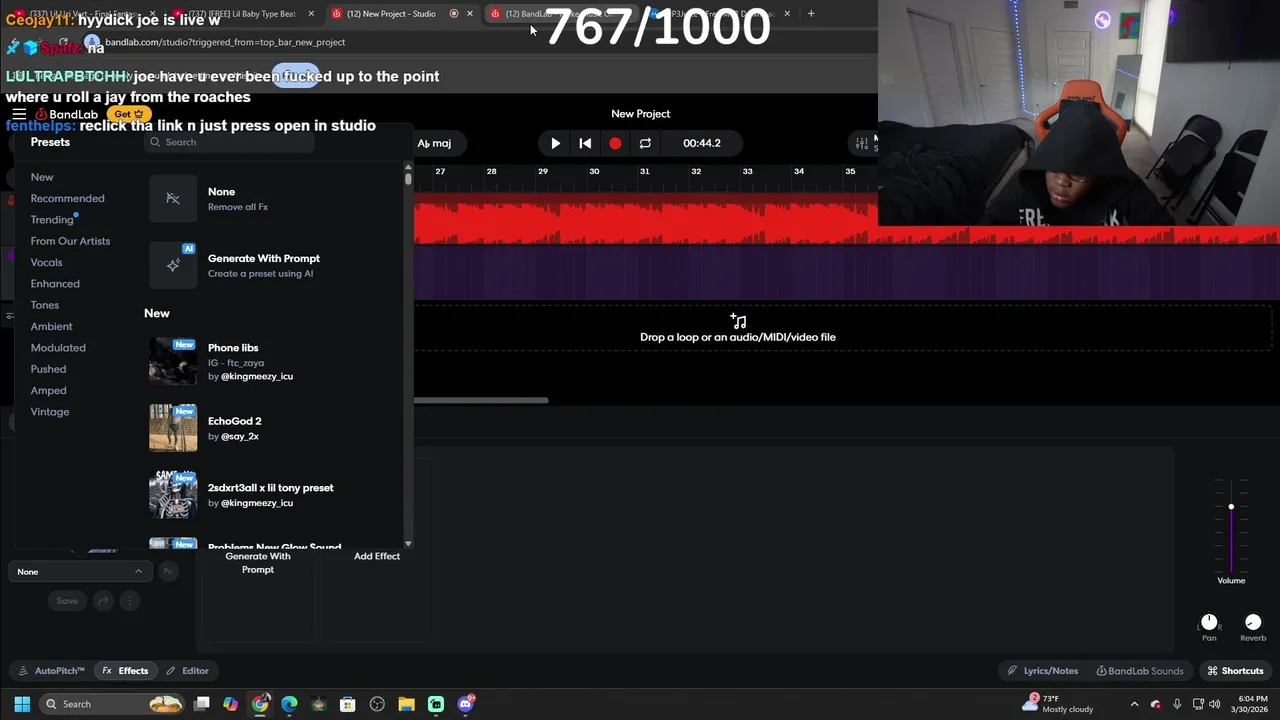Open BandLab Sounds panel
1280x720 pixels.
click(1140, 671)
